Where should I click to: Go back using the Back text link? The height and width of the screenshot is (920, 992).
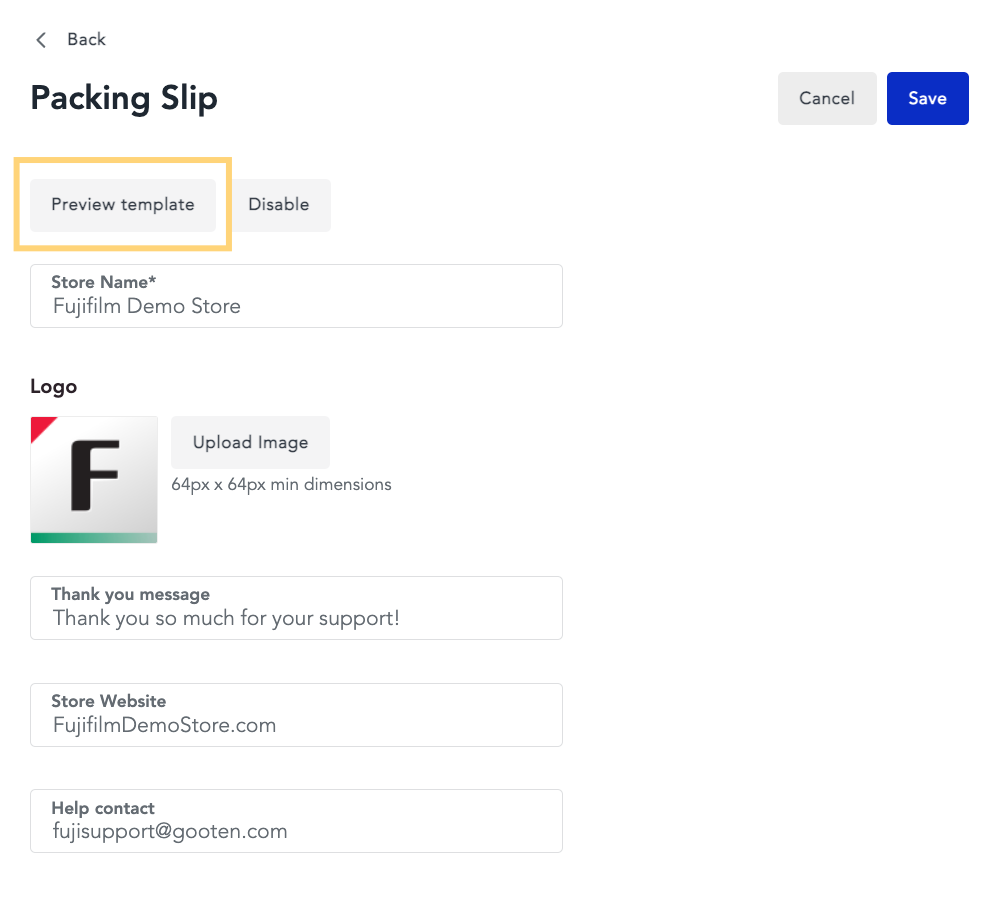(87, 39)
